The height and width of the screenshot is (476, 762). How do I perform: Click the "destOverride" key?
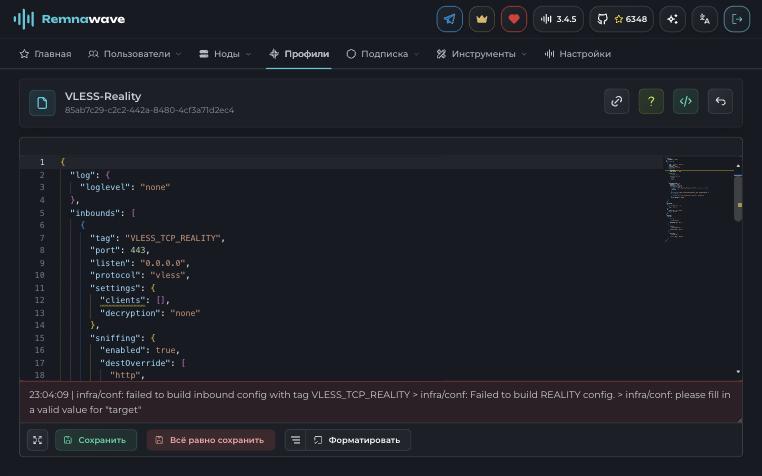(x=135, y=363)
